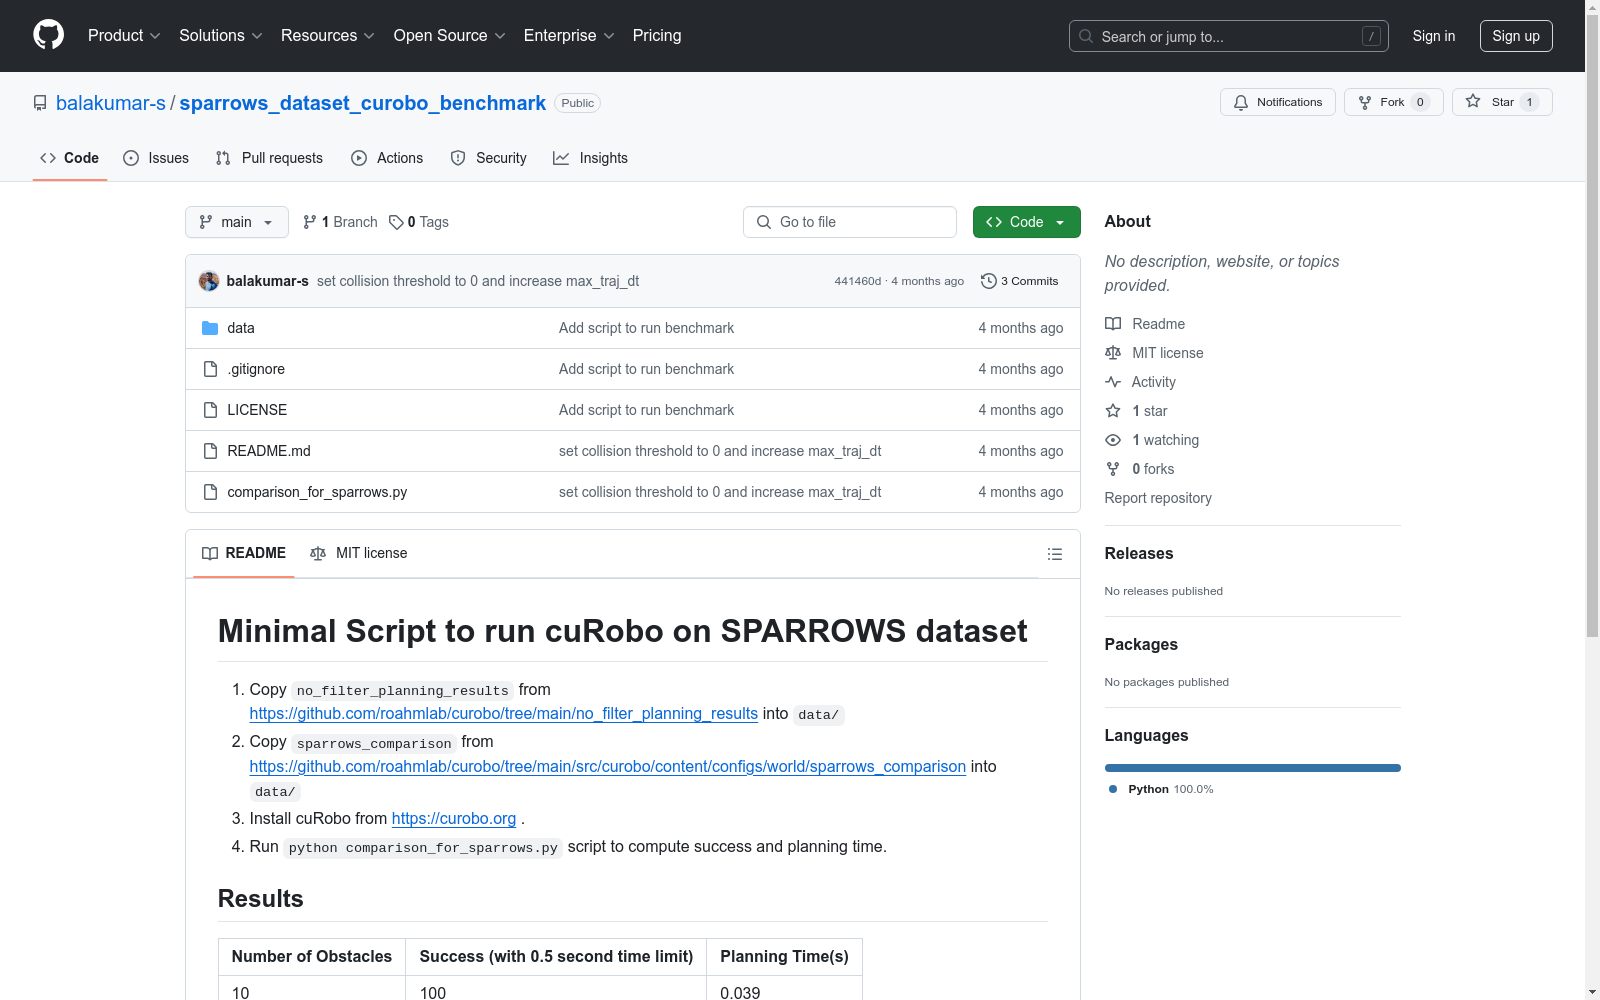Open README outline list icon
1600x1000 pixels.
(1055, 554)
